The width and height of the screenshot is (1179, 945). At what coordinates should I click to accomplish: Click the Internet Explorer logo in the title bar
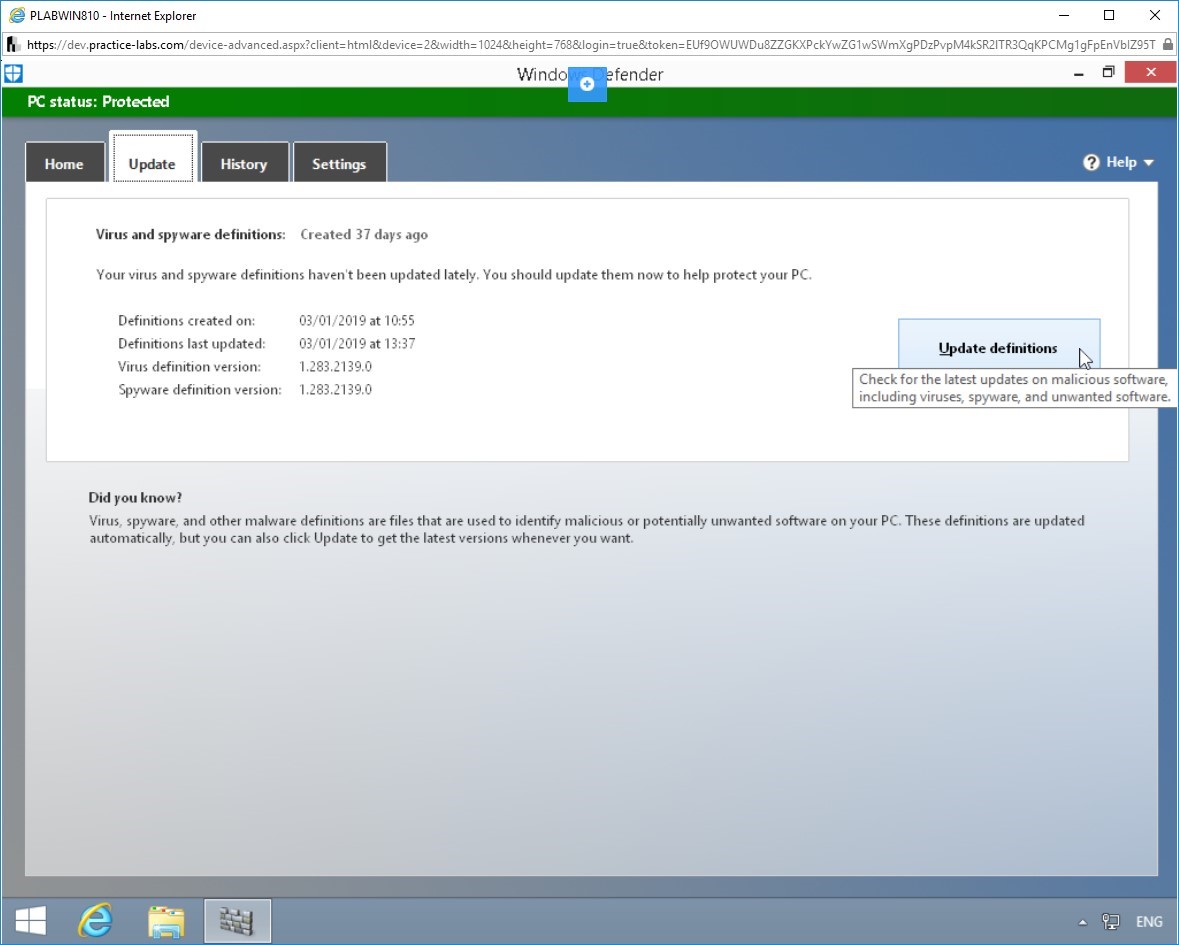pyautogui.click(x=17, y=15)
